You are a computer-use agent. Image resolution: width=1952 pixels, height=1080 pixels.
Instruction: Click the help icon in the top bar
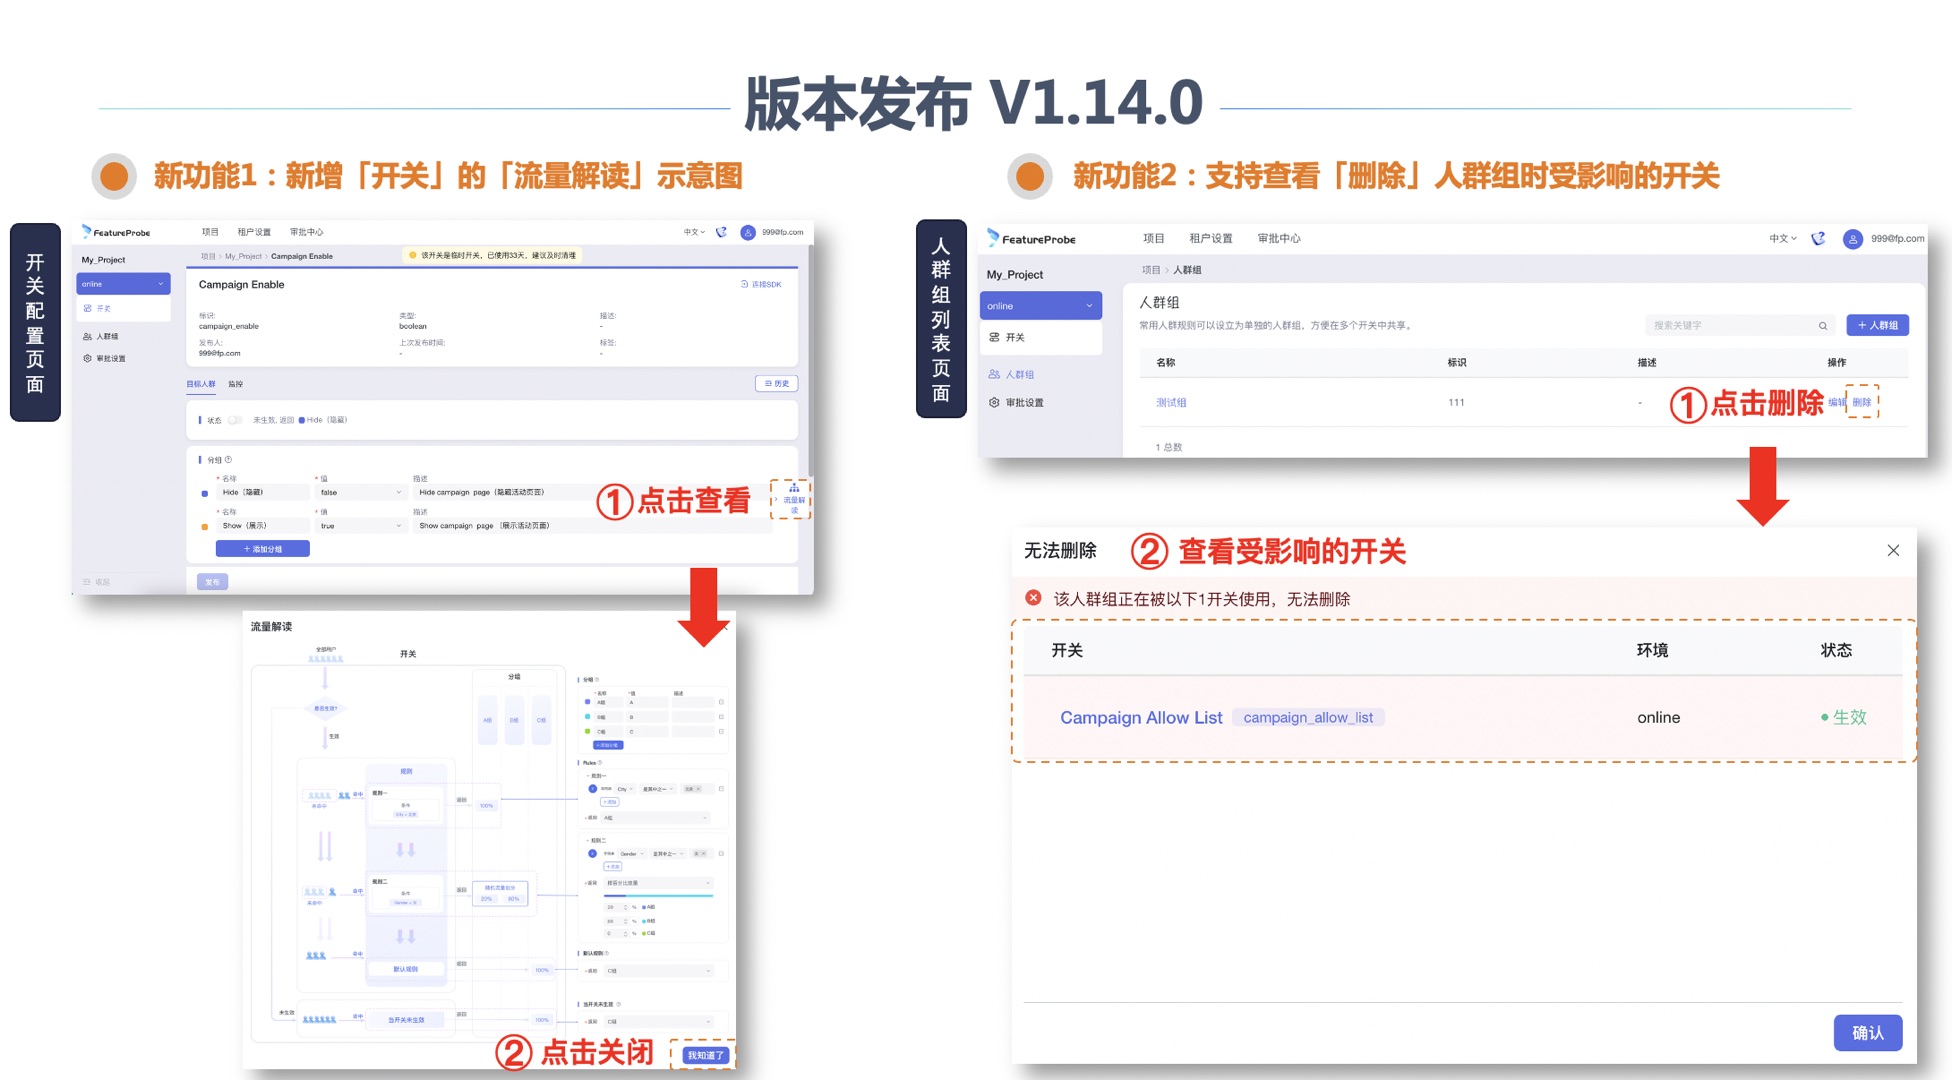click(x=722, y=232)
